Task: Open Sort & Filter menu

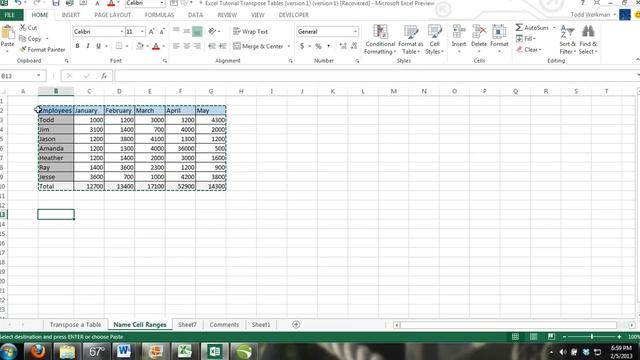Action: 567,40
